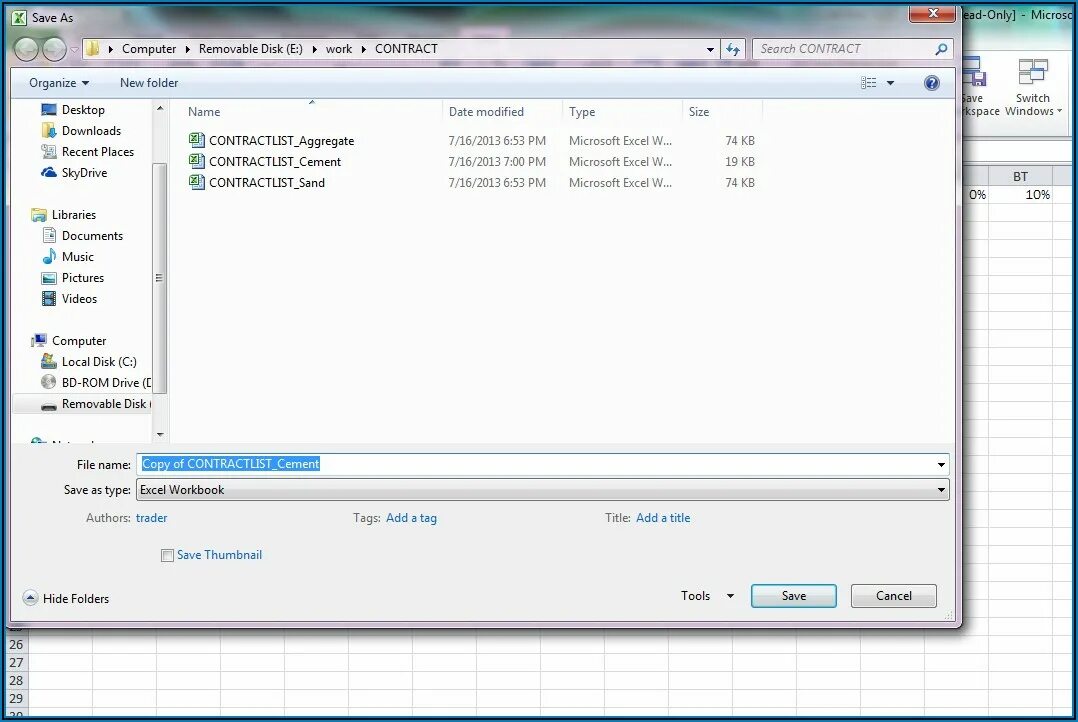Click row 27 header in Excel
Viewport: 1078px width, 722px height.
[16, 663]
